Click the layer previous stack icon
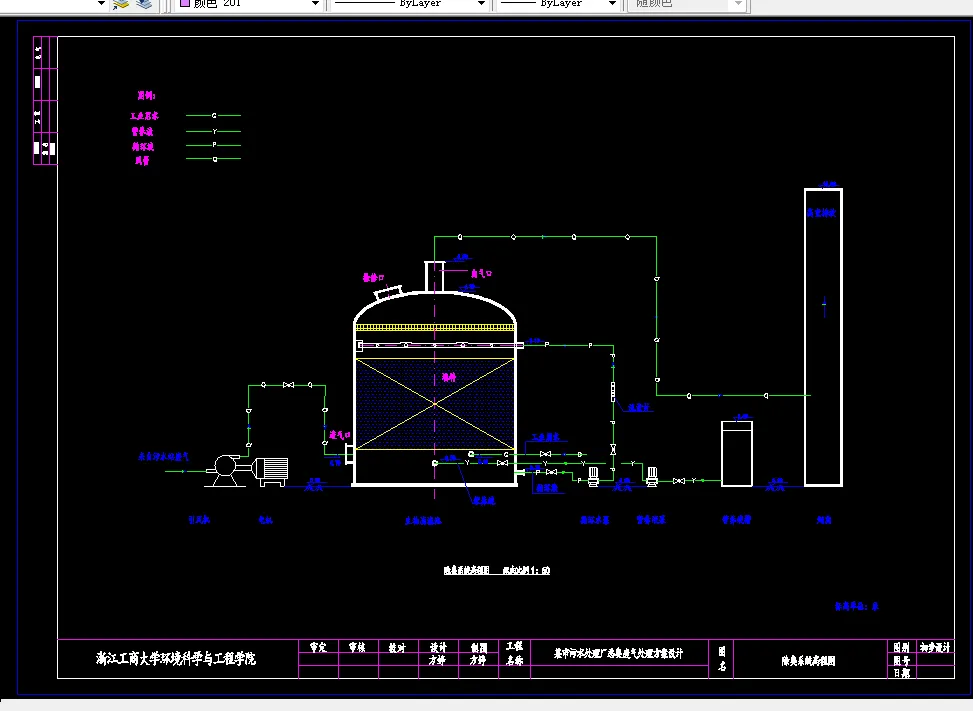This screenshot has height=711, width=973. tap(144, 4)
